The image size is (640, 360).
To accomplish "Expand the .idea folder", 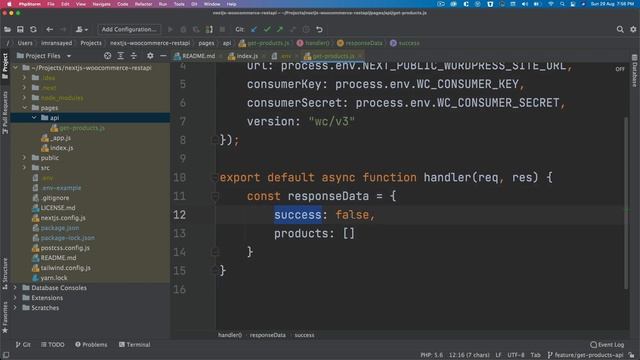I will (x=24, y=78).
